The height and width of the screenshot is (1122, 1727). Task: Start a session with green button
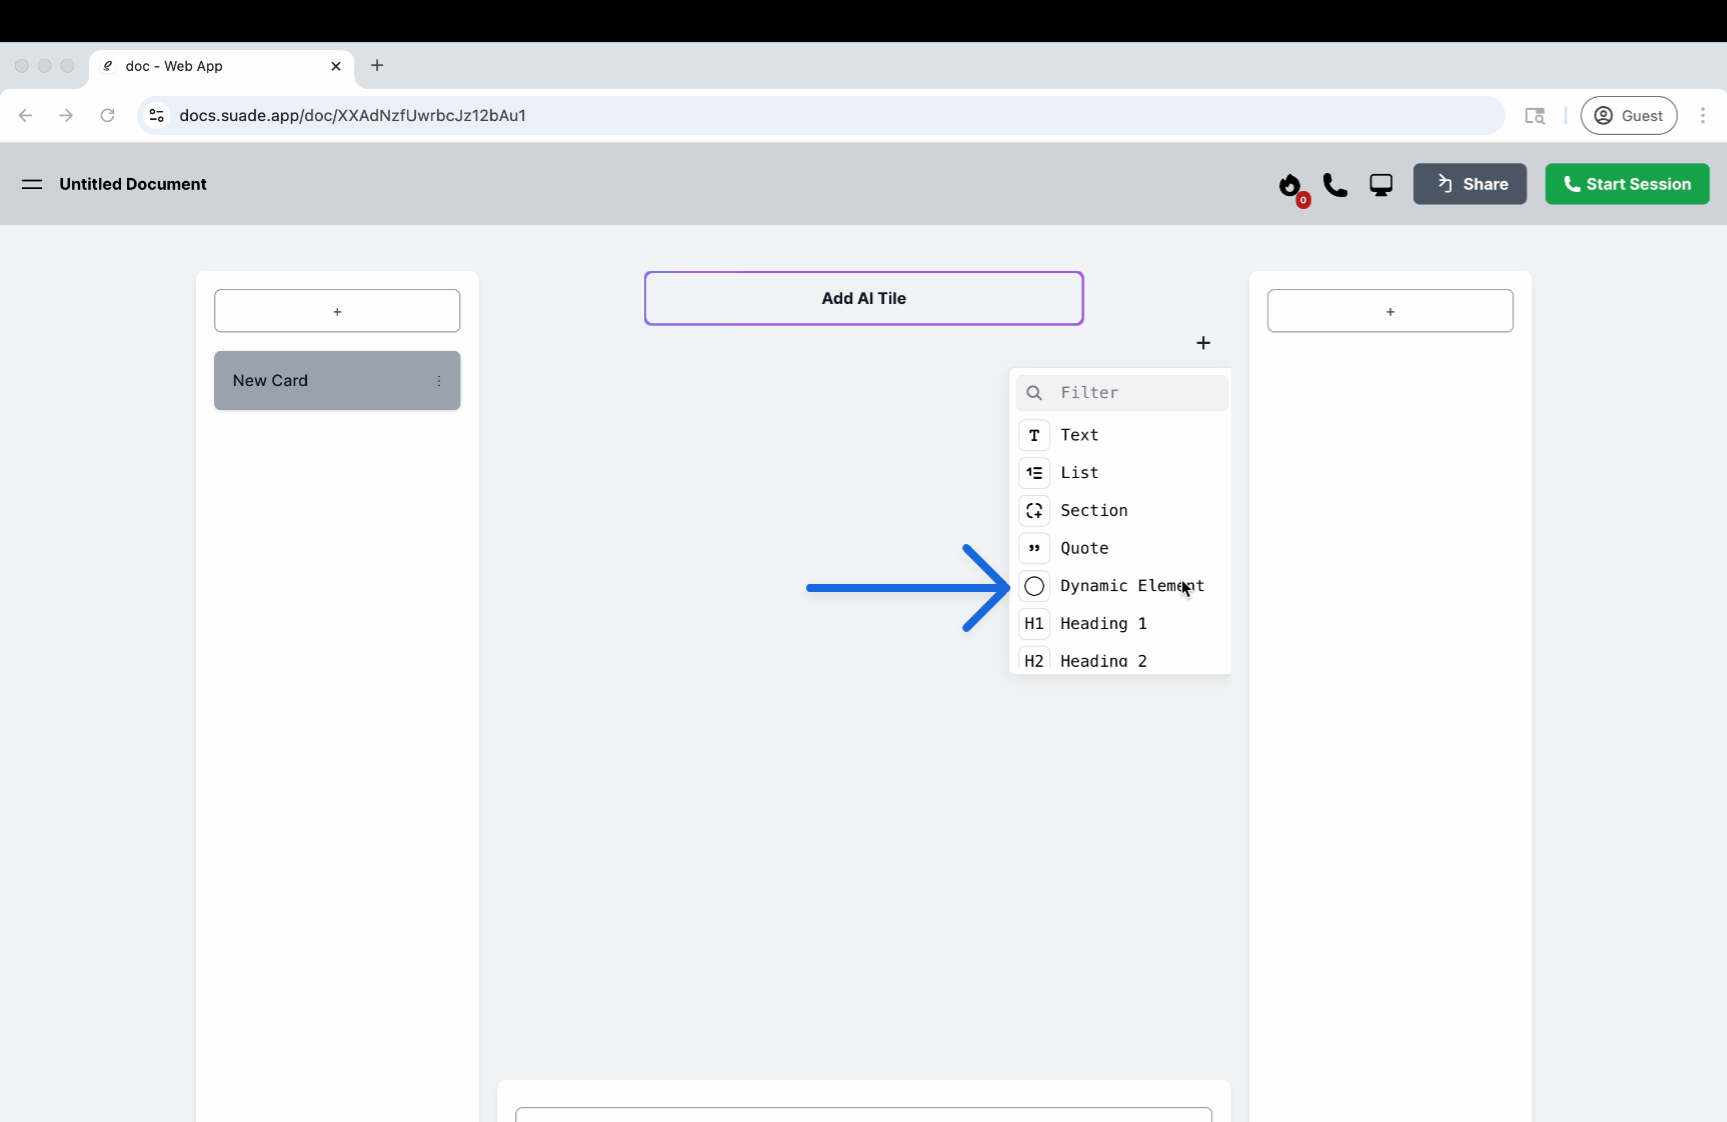coord(1627,184)
